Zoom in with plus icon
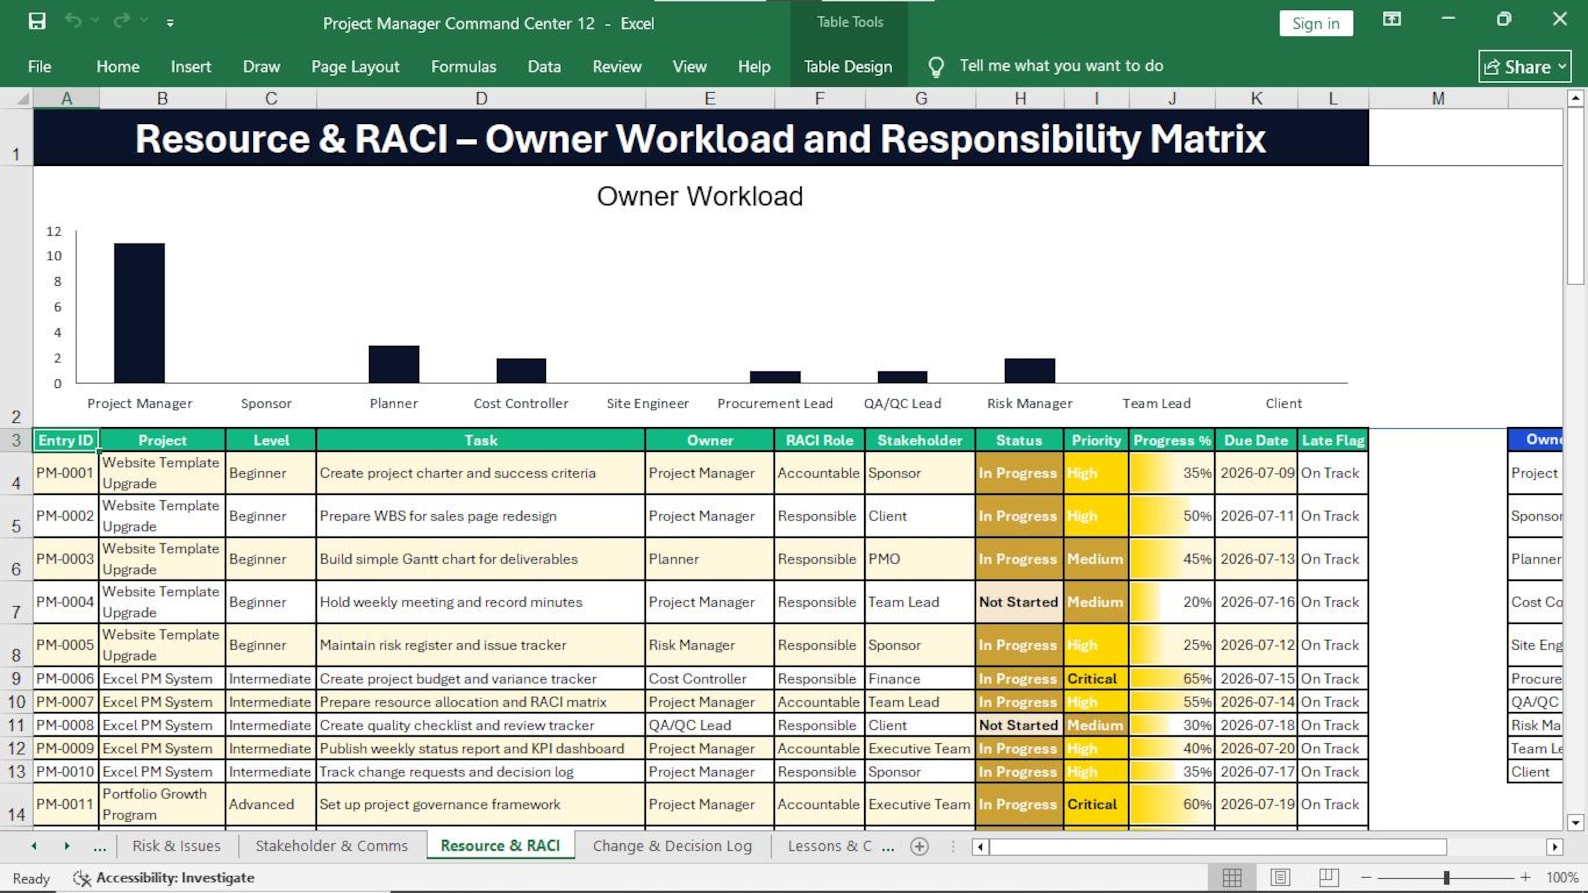This screenshot has height=893, width=1588. click(x=1525, y=878)
